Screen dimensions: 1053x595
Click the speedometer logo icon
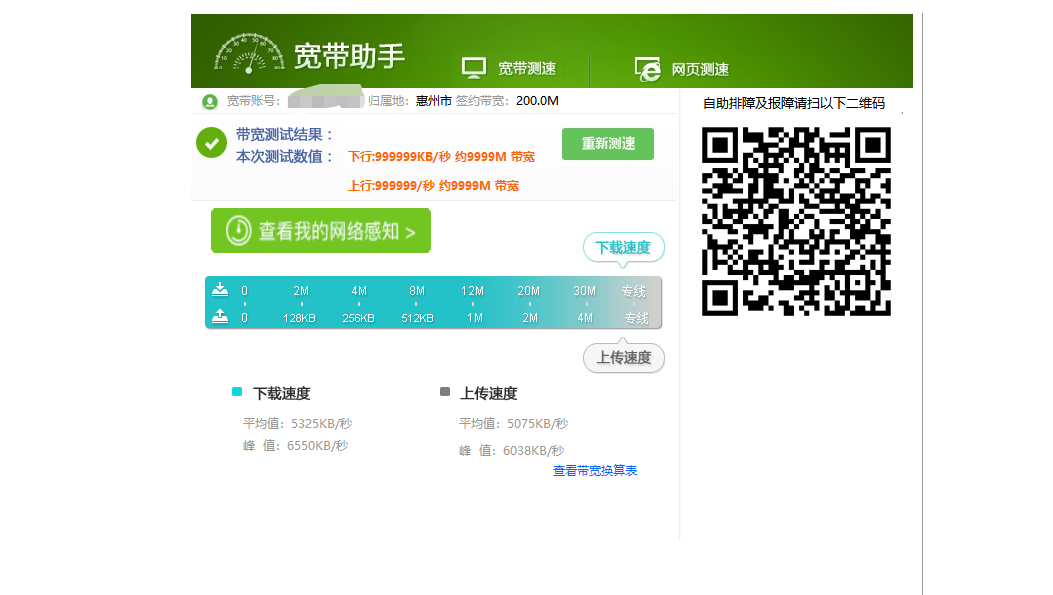click(249, 53)
